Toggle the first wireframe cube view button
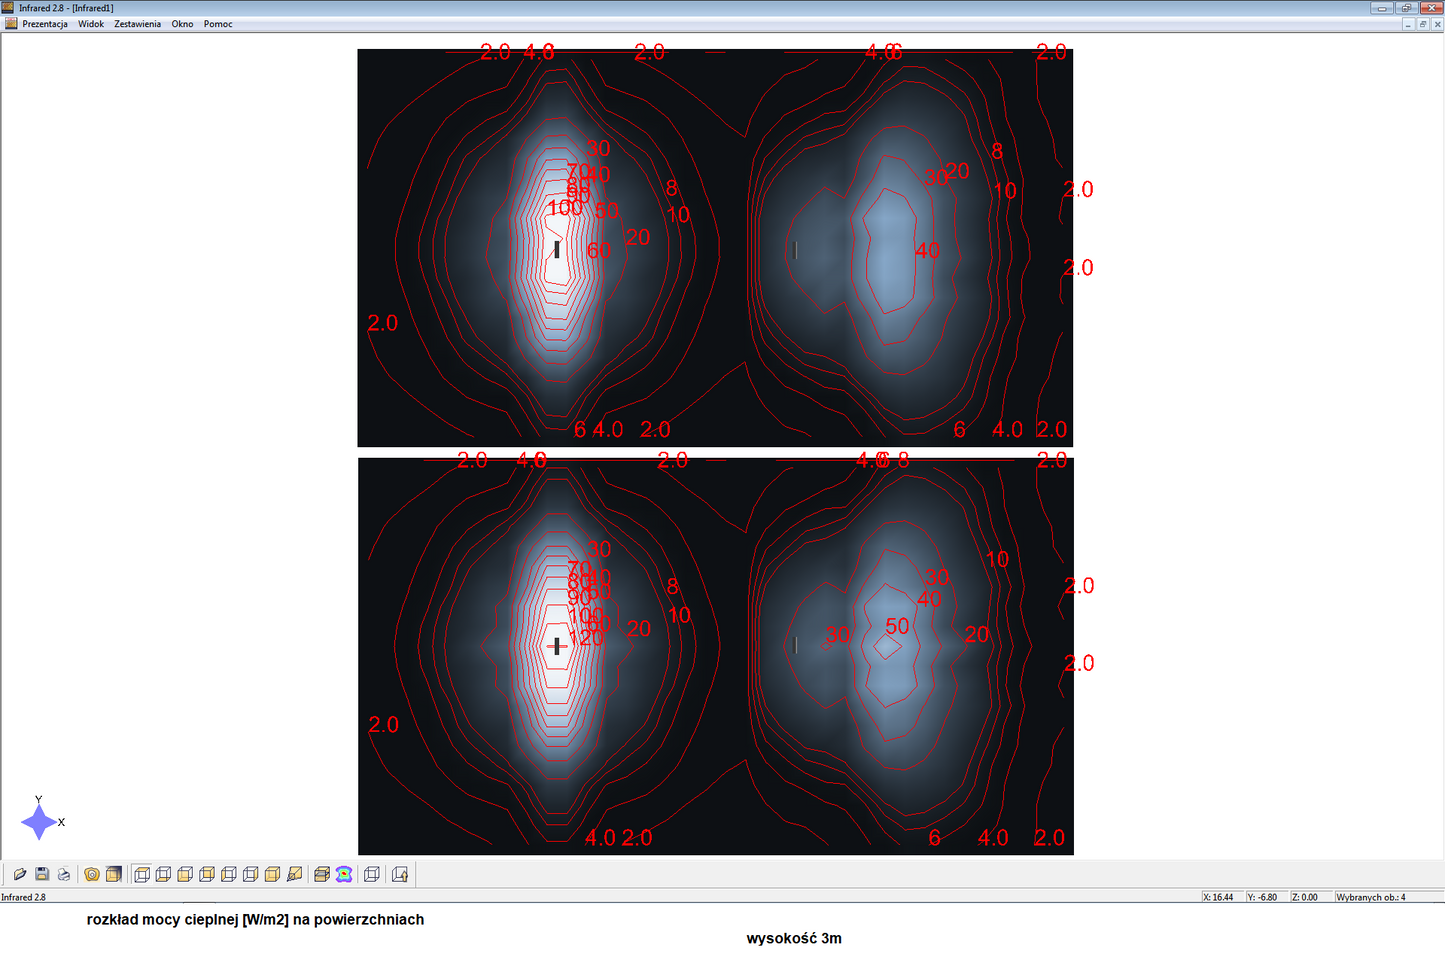This screenshot has width=1445, height=975. tap(142, 874)
